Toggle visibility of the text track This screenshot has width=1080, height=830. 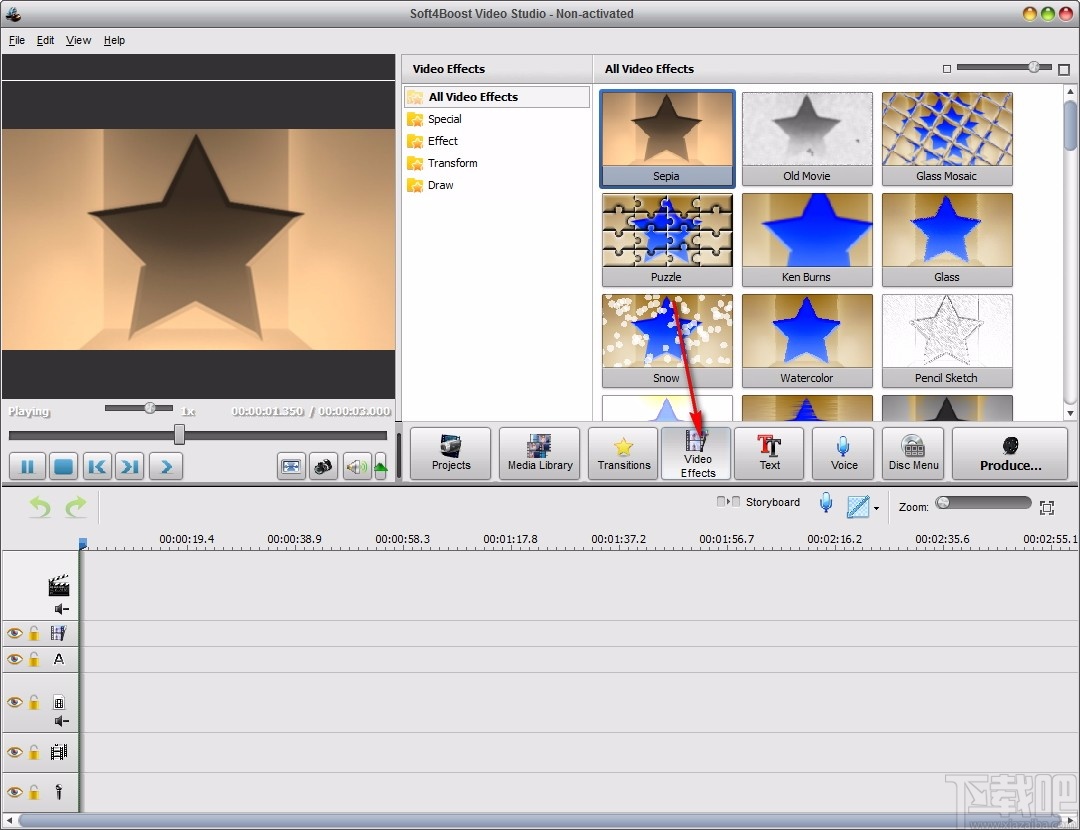(x=14, y=659)
